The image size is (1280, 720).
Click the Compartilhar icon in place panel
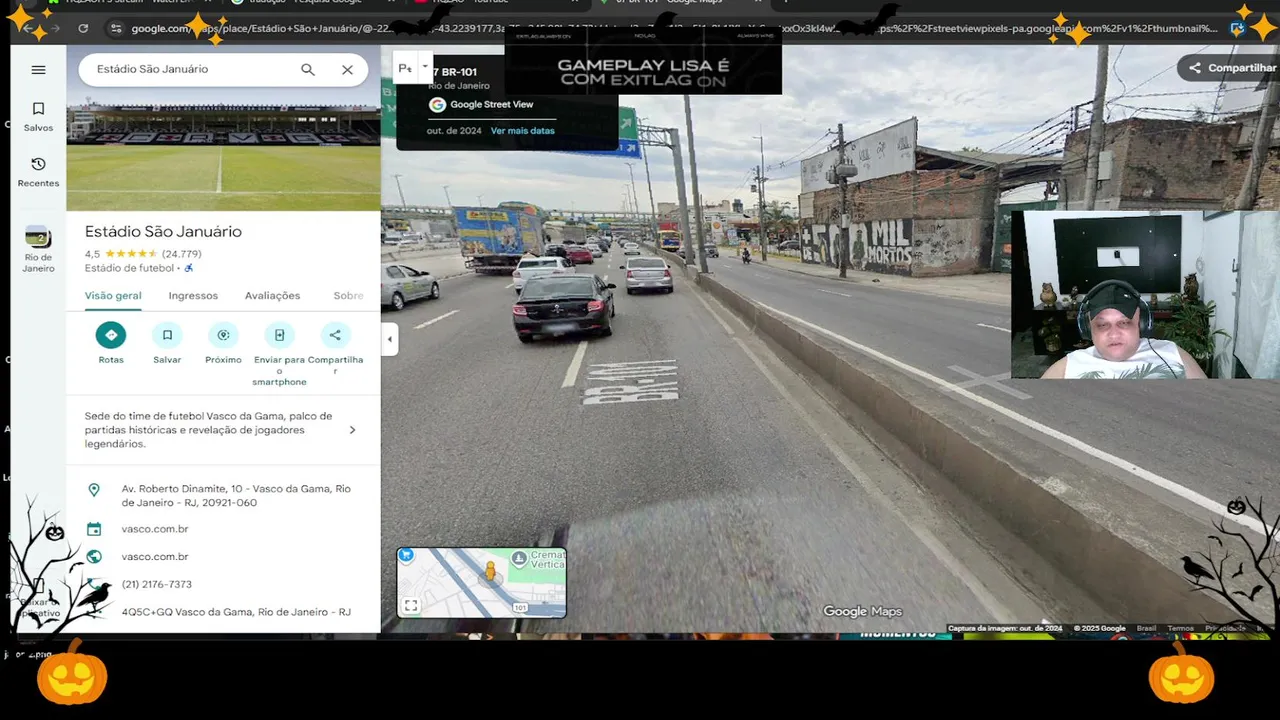335,335
